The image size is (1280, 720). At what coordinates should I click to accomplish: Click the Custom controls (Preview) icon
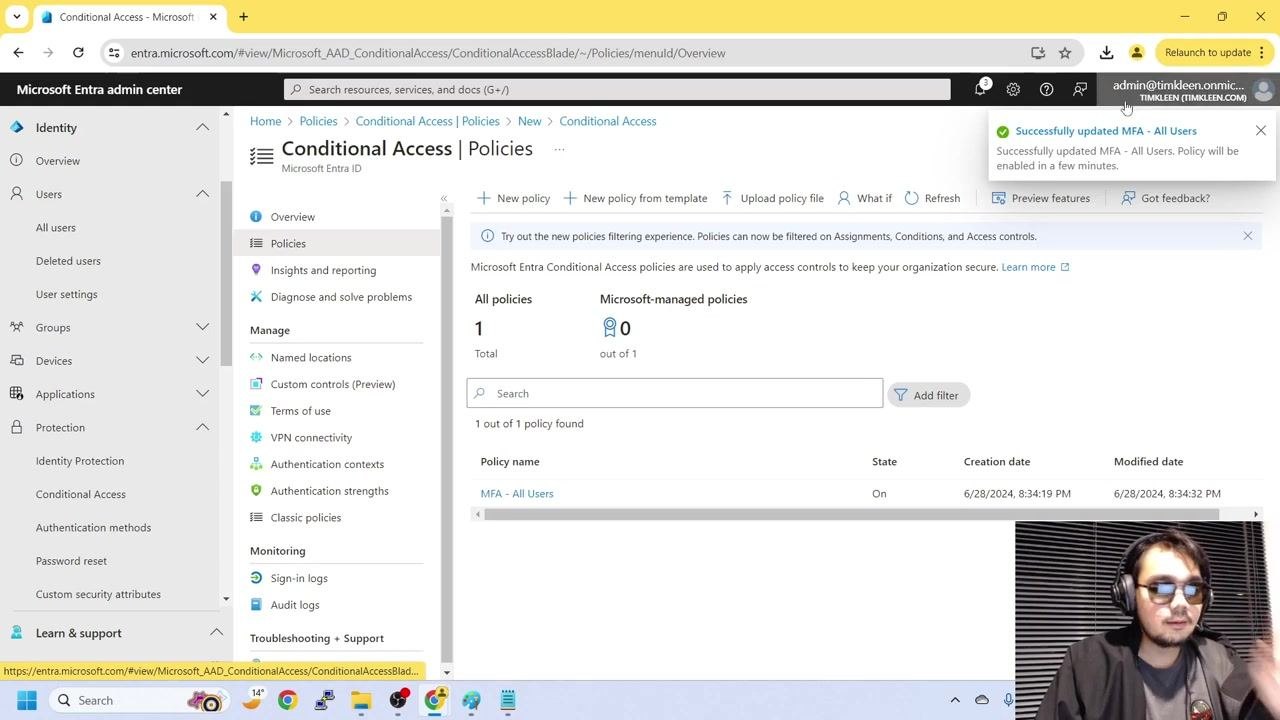(256, 384)
